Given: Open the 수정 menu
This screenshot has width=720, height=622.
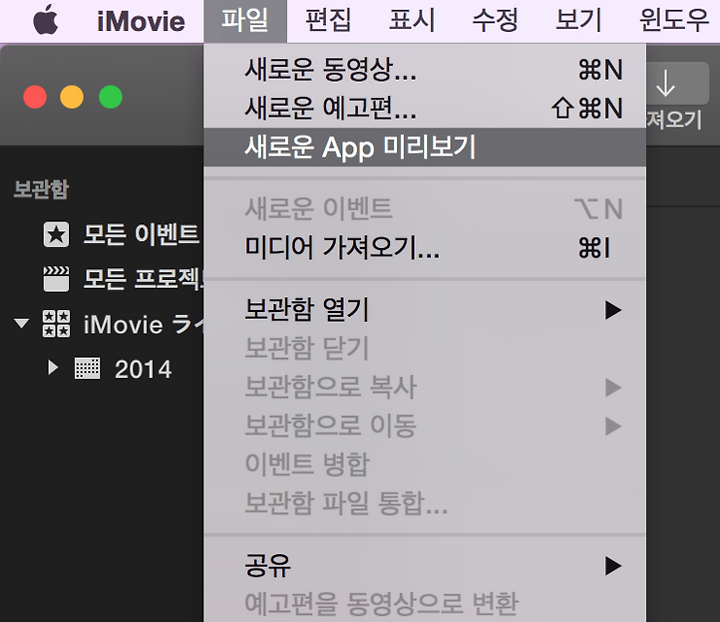Looking at the screenshot, I should point(495,21).
